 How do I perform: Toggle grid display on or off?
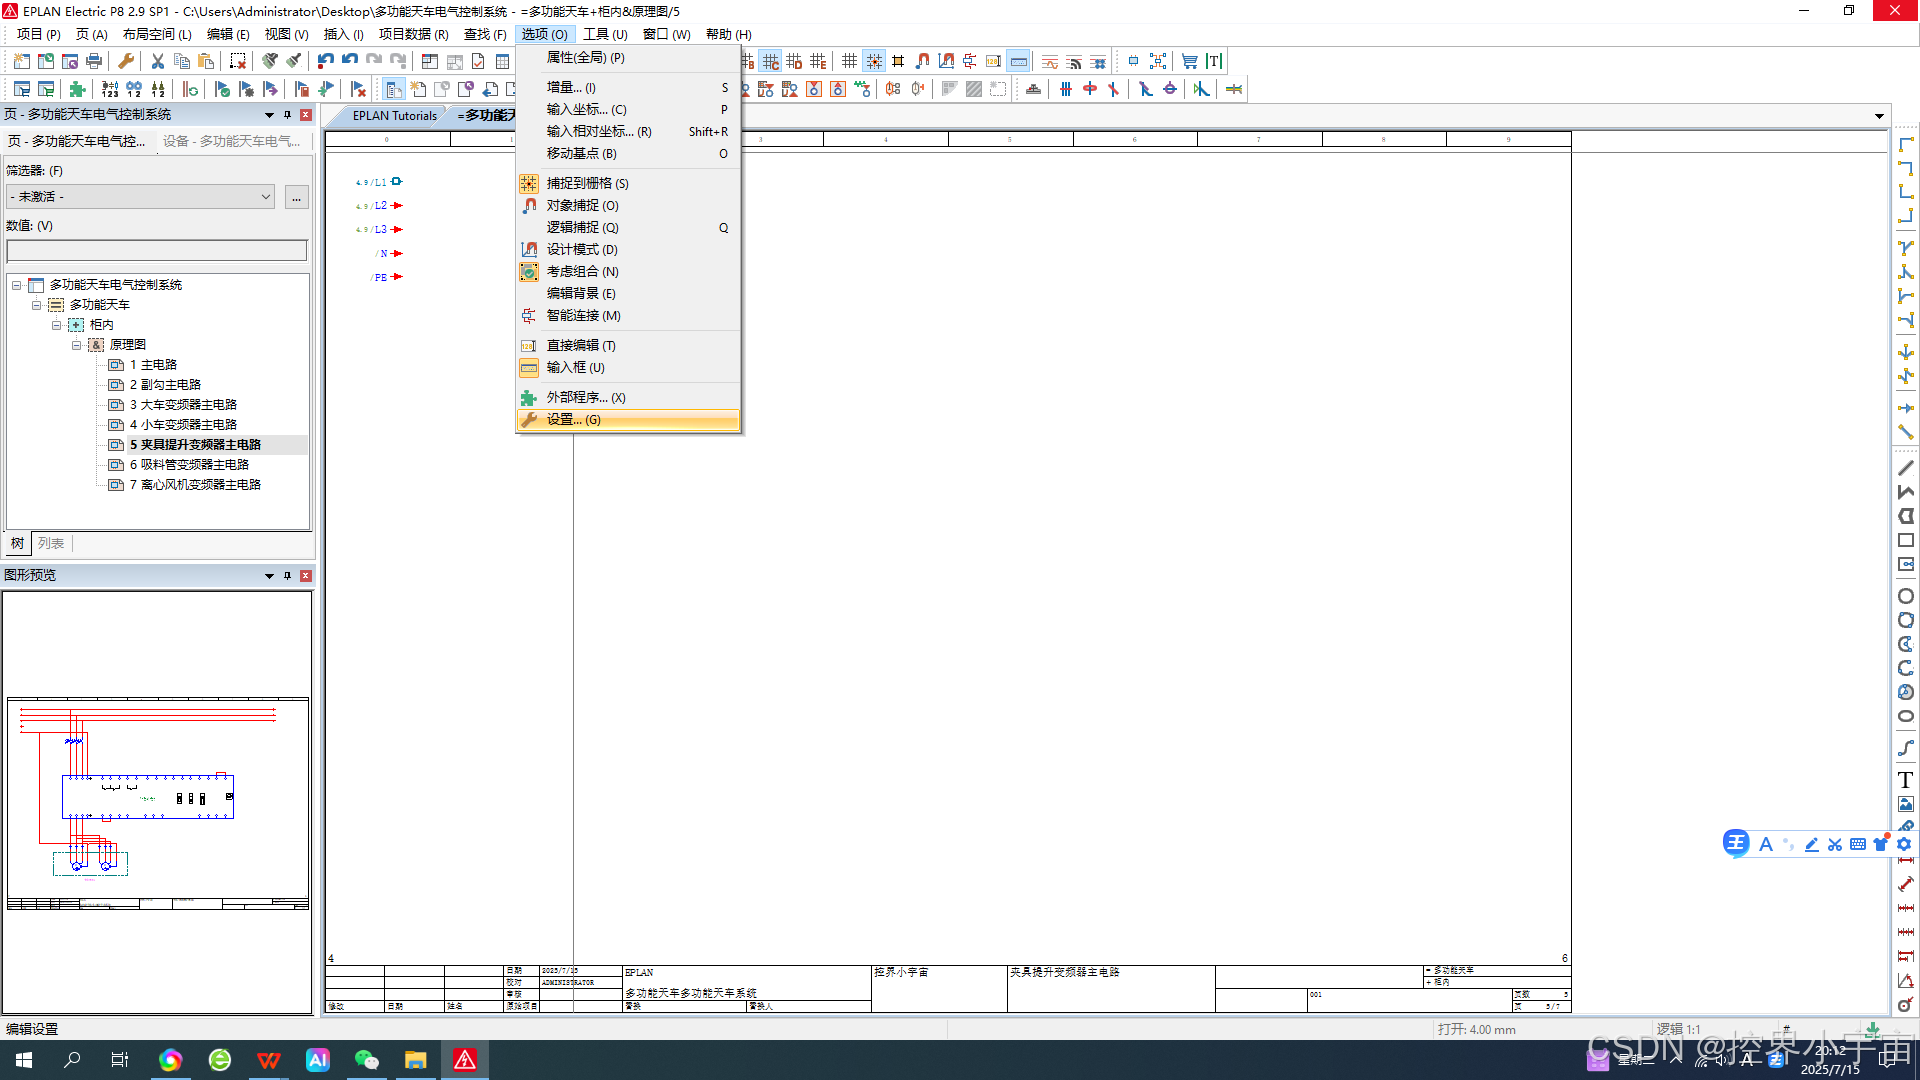[x=850, y=62]
